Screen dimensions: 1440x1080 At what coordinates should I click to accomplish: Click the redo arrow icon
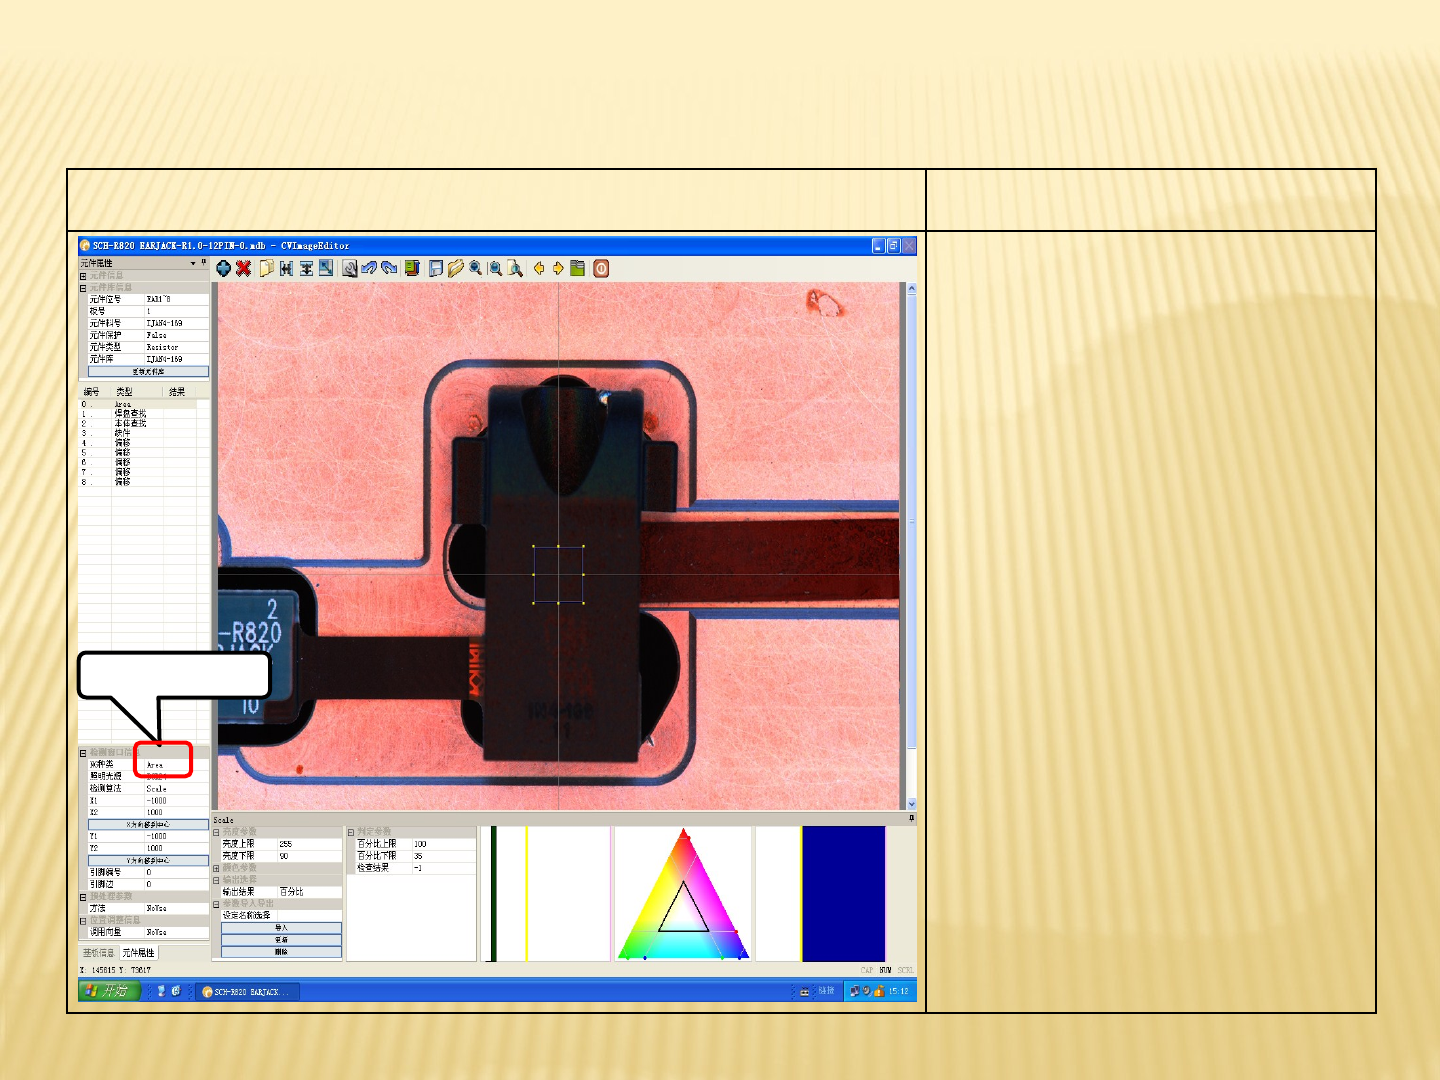tap(389, 268)
